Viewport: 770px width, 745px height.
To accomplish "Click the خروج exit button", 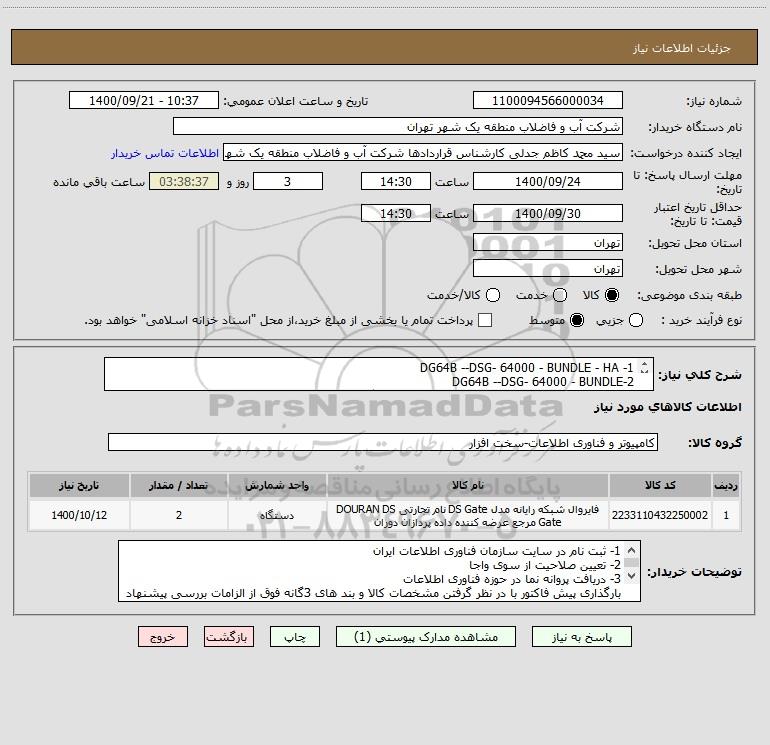I will tap(163, 637).
